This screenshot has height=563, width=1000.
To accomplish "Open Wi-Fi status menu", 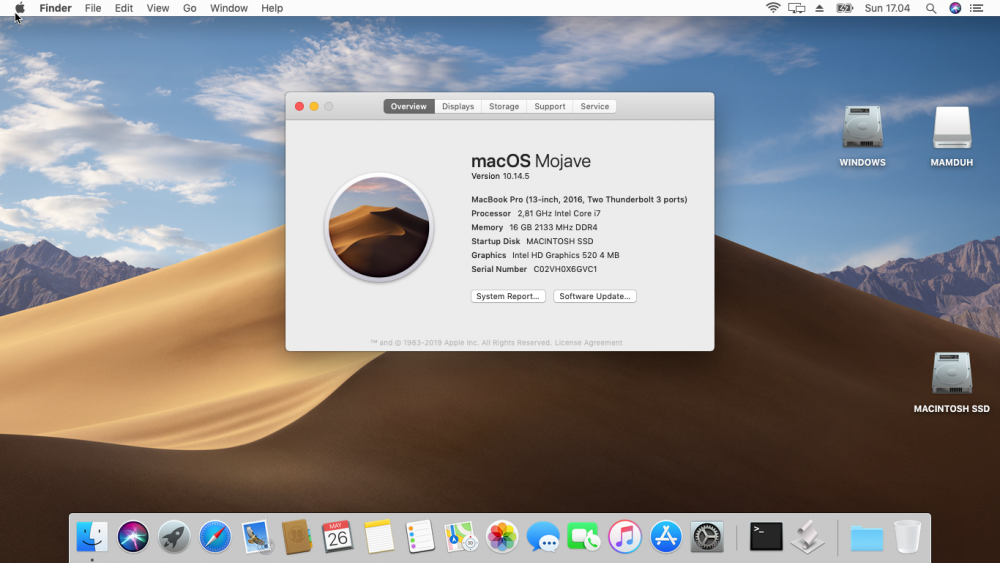I will tap(773, 8).
